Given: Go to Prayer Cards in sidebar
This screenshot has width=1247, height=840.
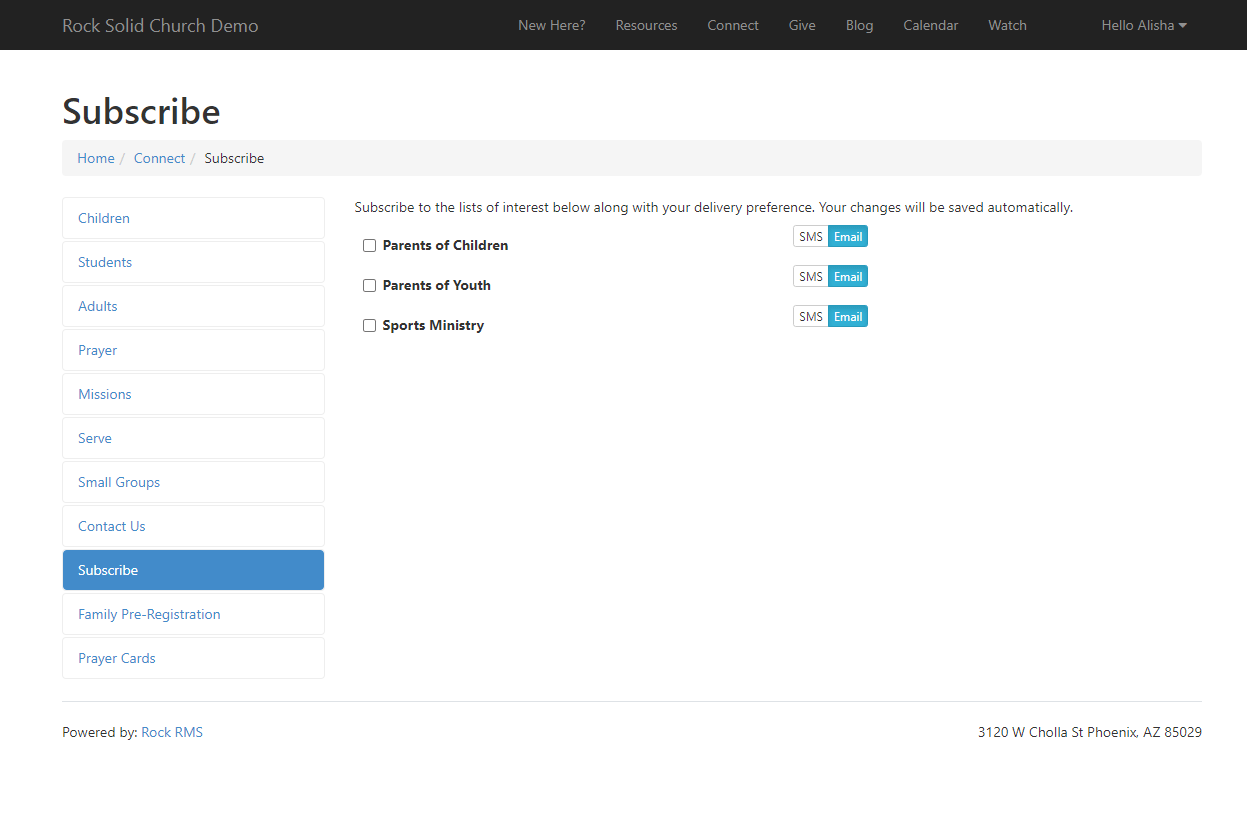Looking at the screenshot, I should (117, 658).
